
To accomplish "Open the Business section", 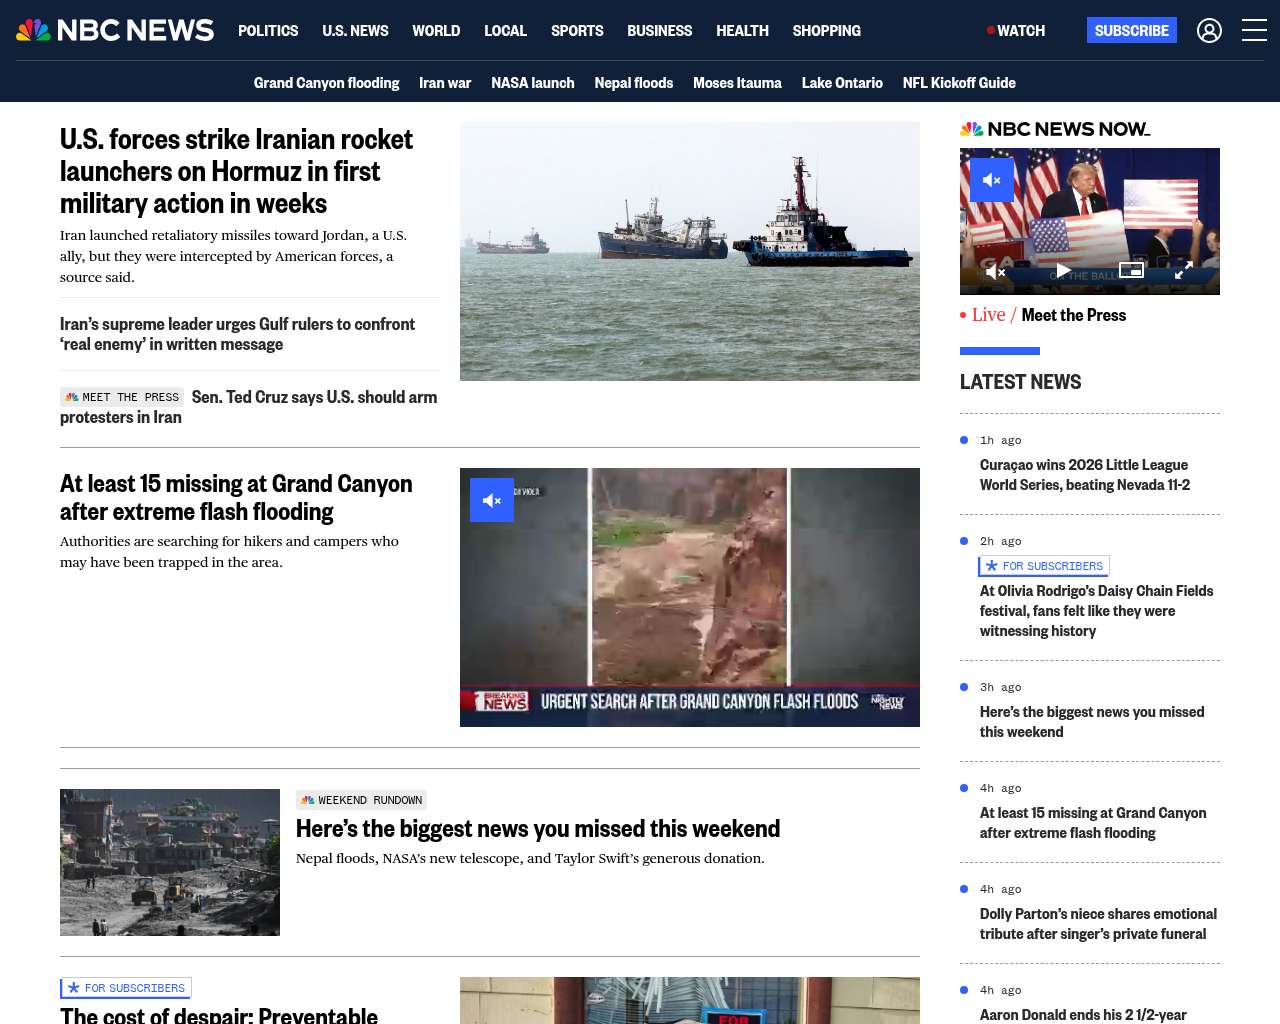I will point(659,31).
